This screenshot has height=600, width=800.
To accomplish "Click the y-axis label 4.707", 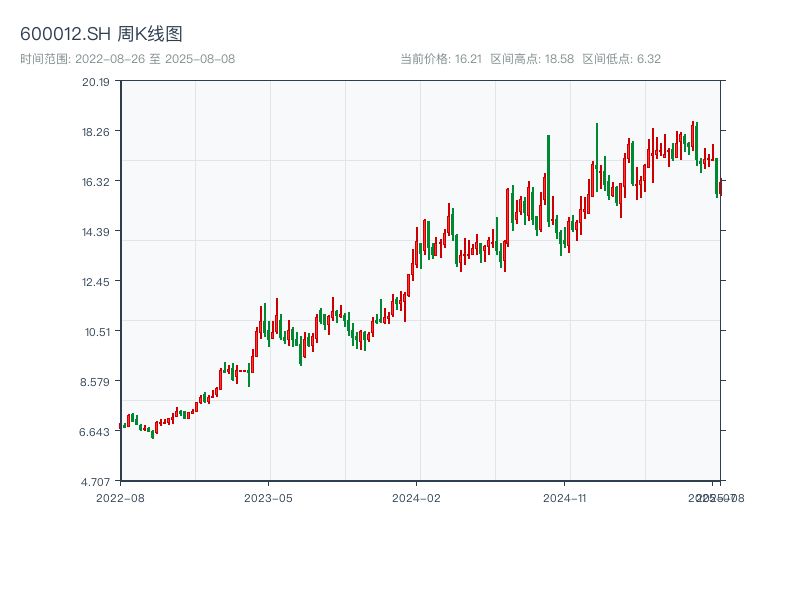I will pos(95,482).
